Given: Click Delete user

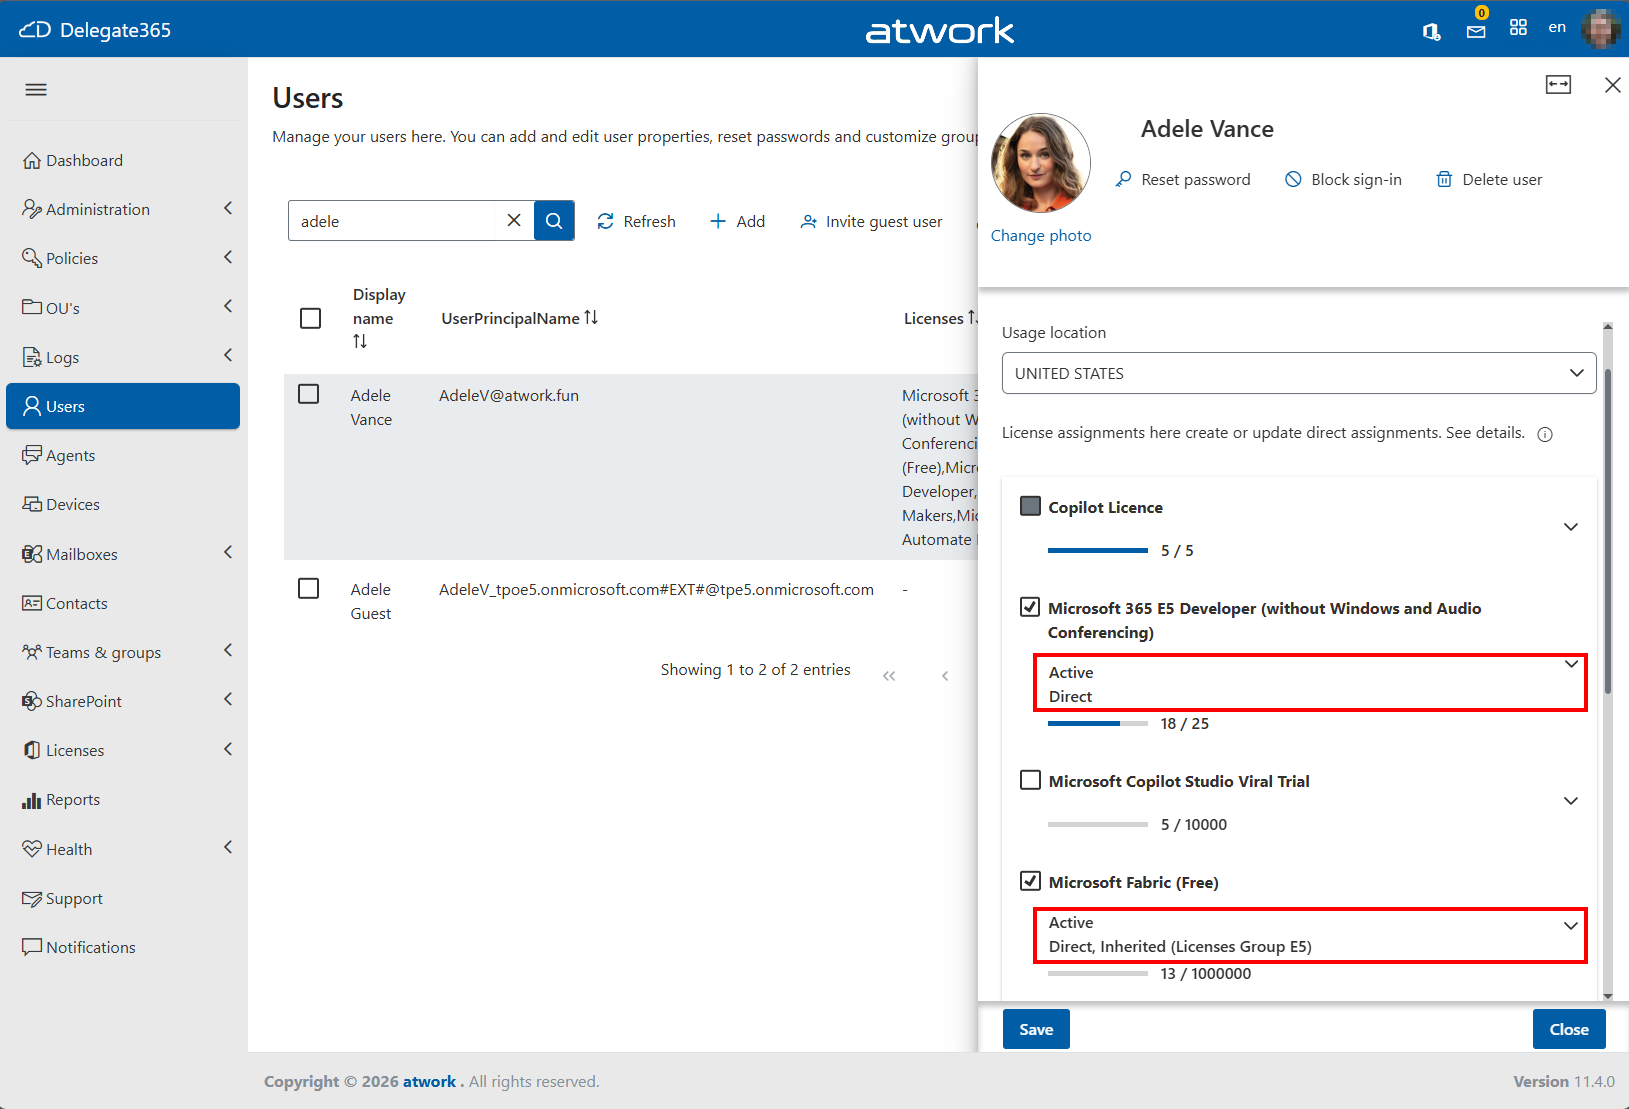Looking at the screenshot, I should (x=1489, y=179).
